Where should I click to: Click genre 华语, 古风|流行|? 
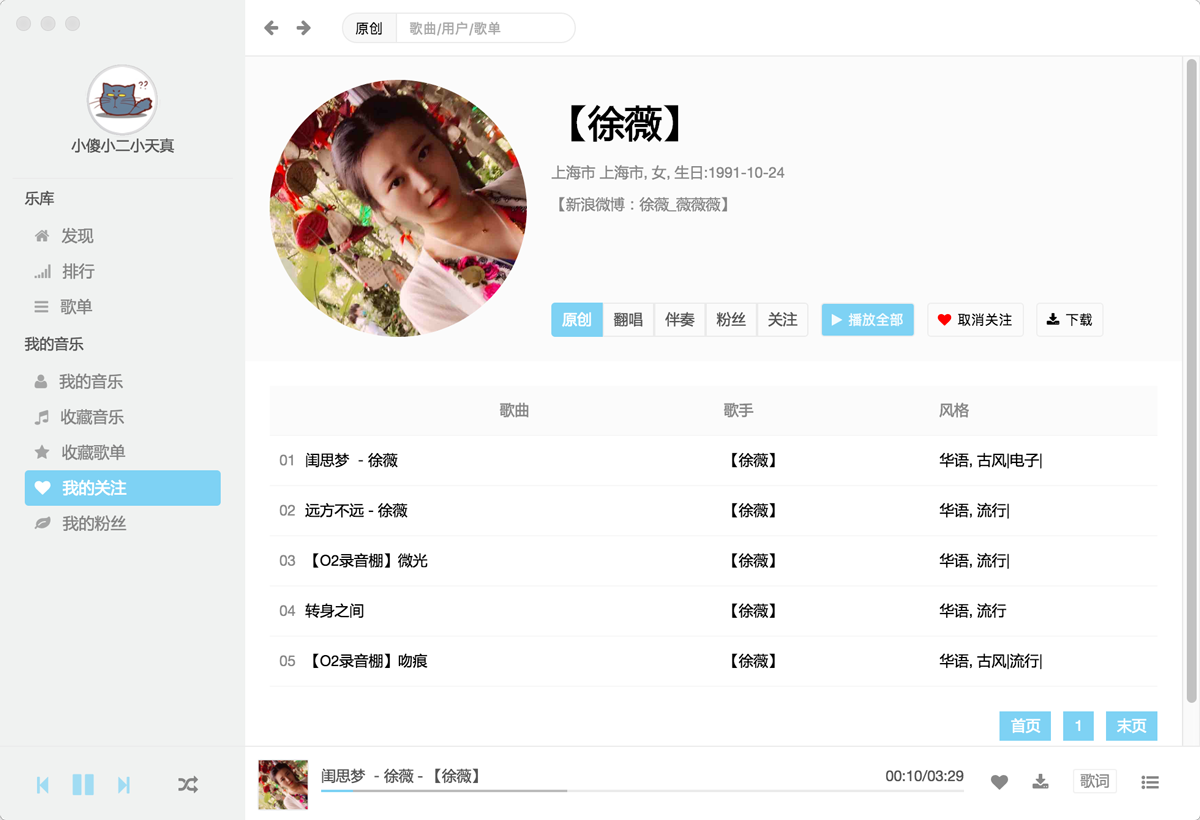point(990,660)
